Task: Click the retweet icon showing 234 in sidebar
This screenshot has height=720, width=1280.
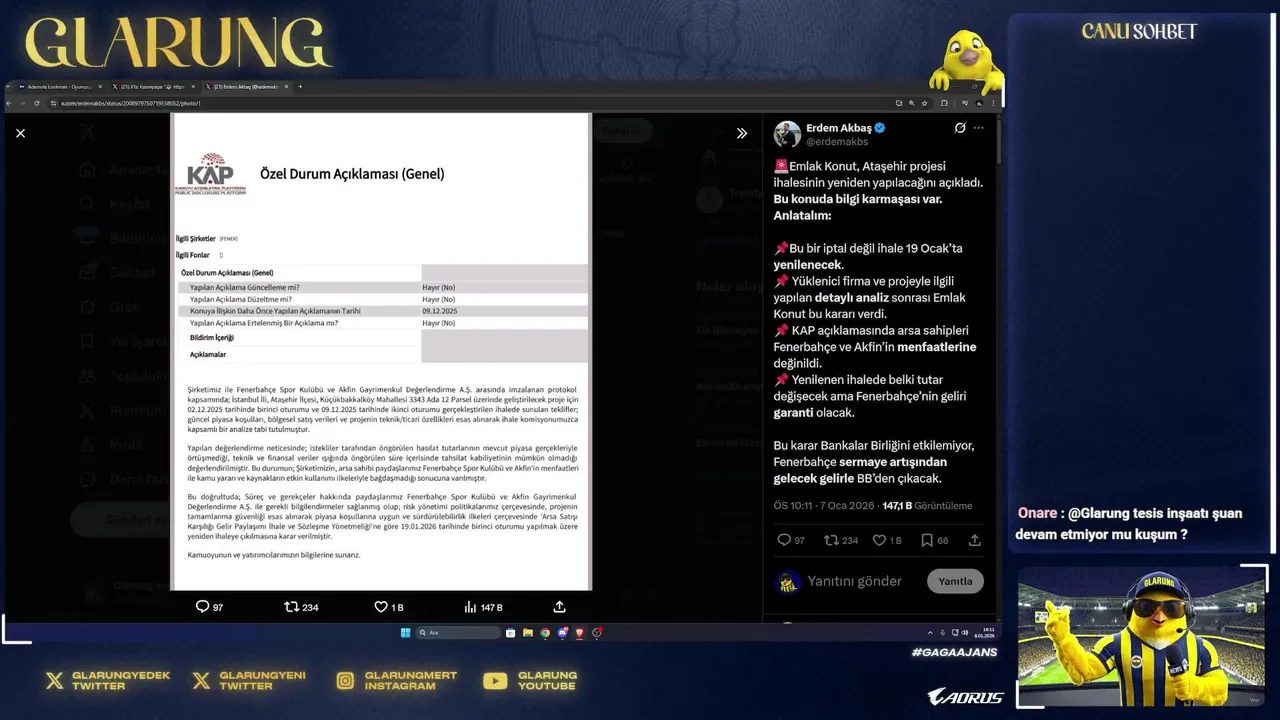Action: click(x=830, y=540)
